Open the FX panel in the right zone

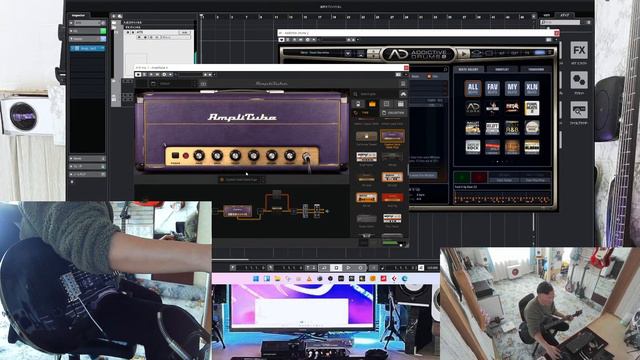point(579,51)
